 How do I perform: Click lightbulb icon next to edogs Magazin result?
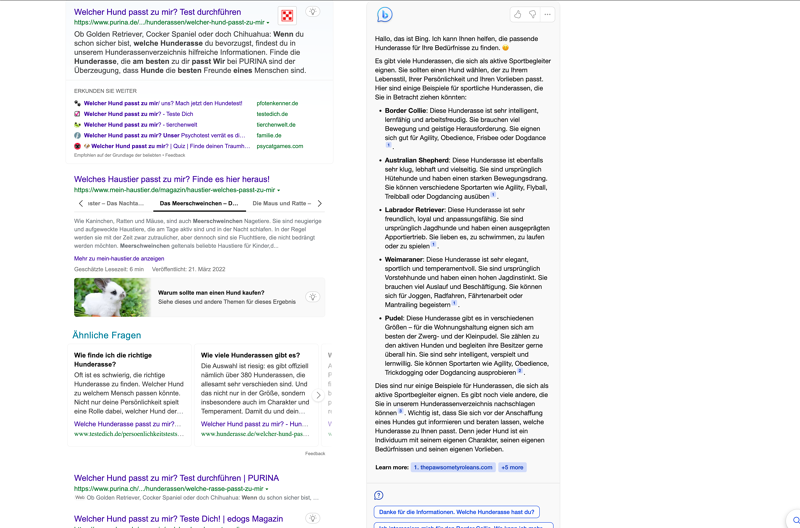pos(313,519)
